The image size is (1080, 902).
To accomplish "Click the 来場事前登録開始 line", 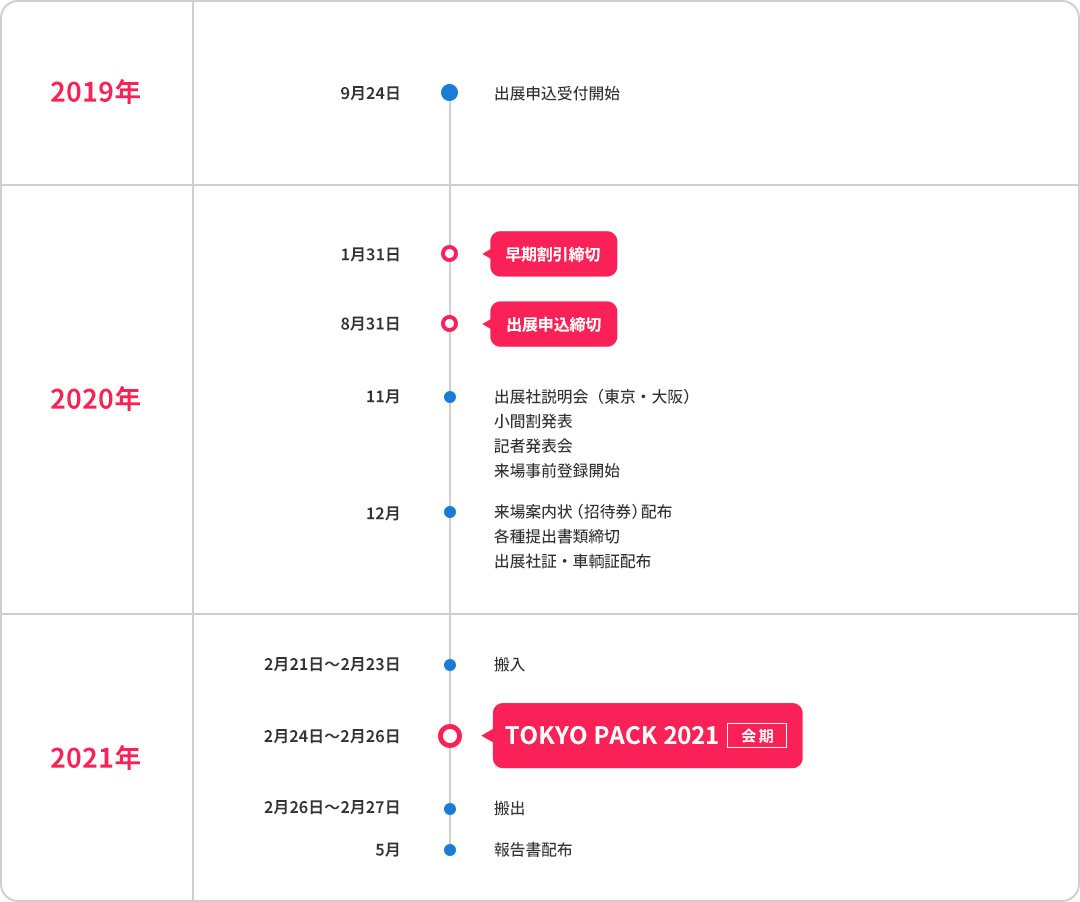I will pyautogui.click(x=557, y=471).
